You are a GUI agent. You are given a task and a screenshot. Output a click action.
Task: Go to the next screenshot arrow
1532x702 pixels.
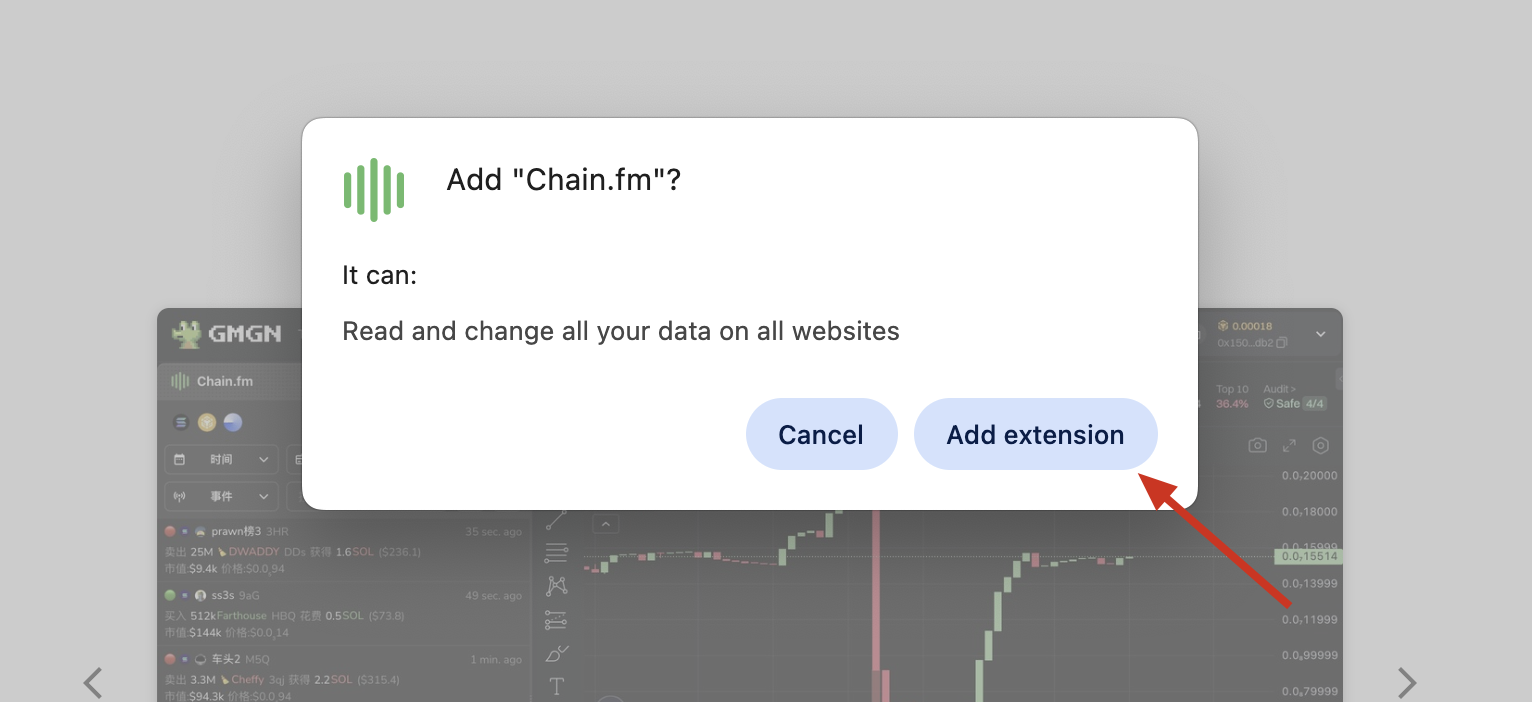[x=1406, y=683]
